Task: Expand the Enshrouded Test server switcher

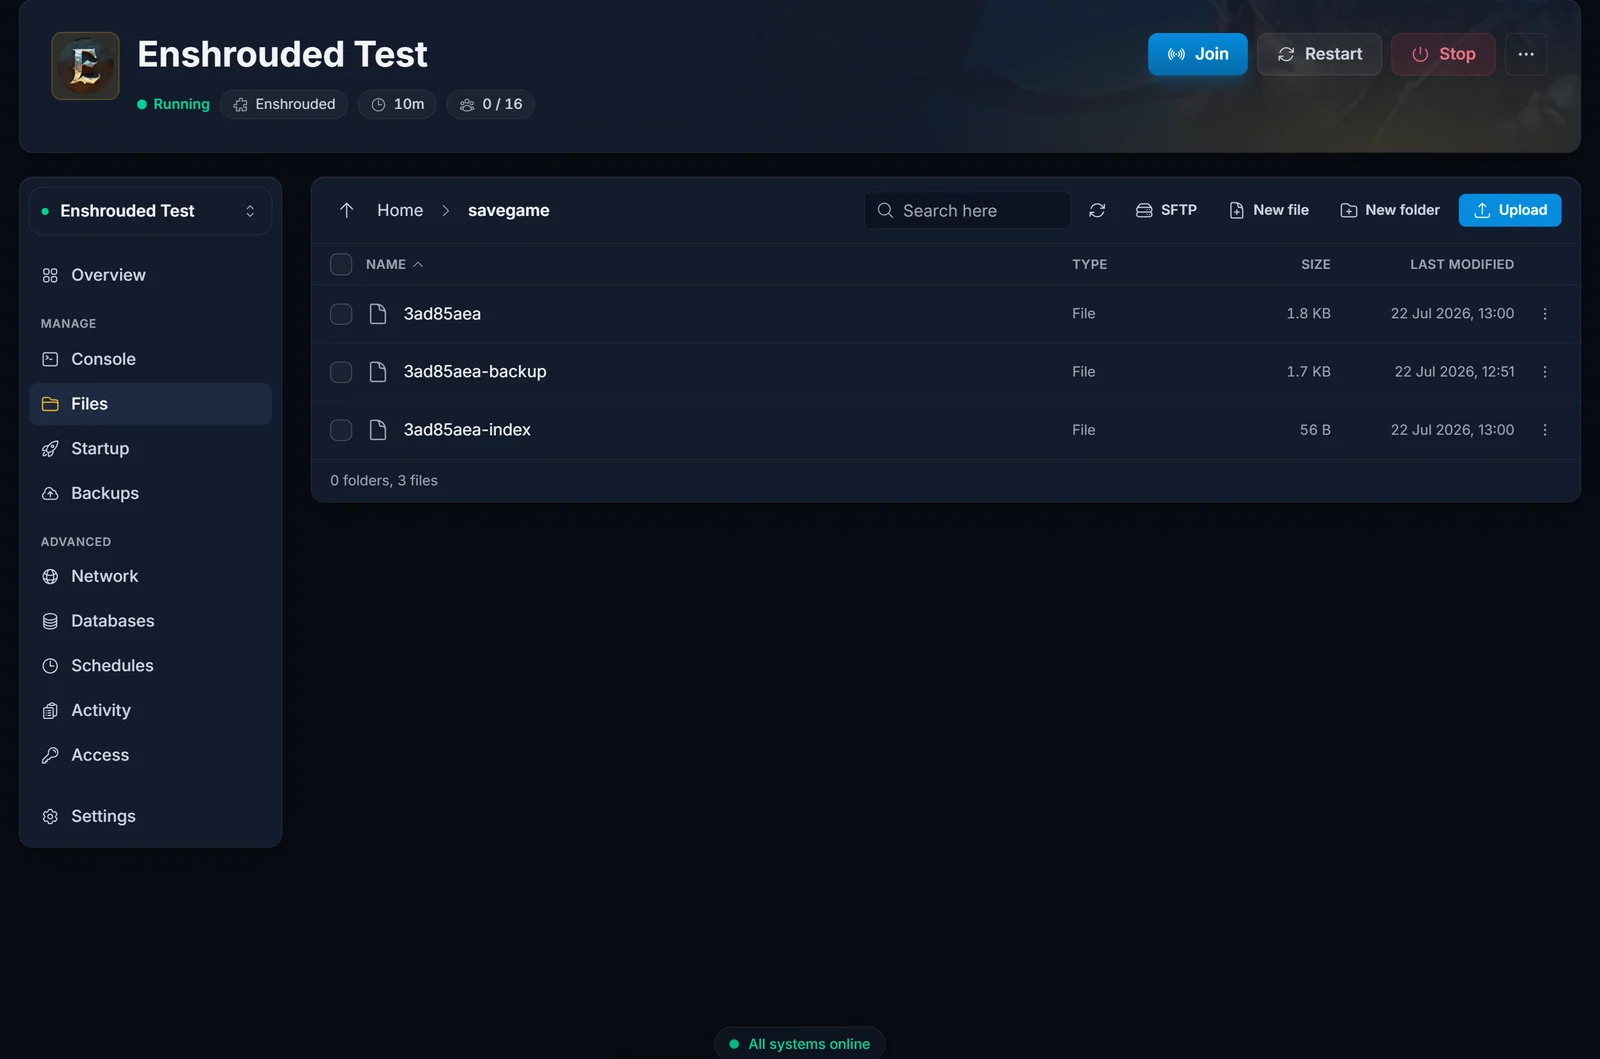Action: [150, 211]
